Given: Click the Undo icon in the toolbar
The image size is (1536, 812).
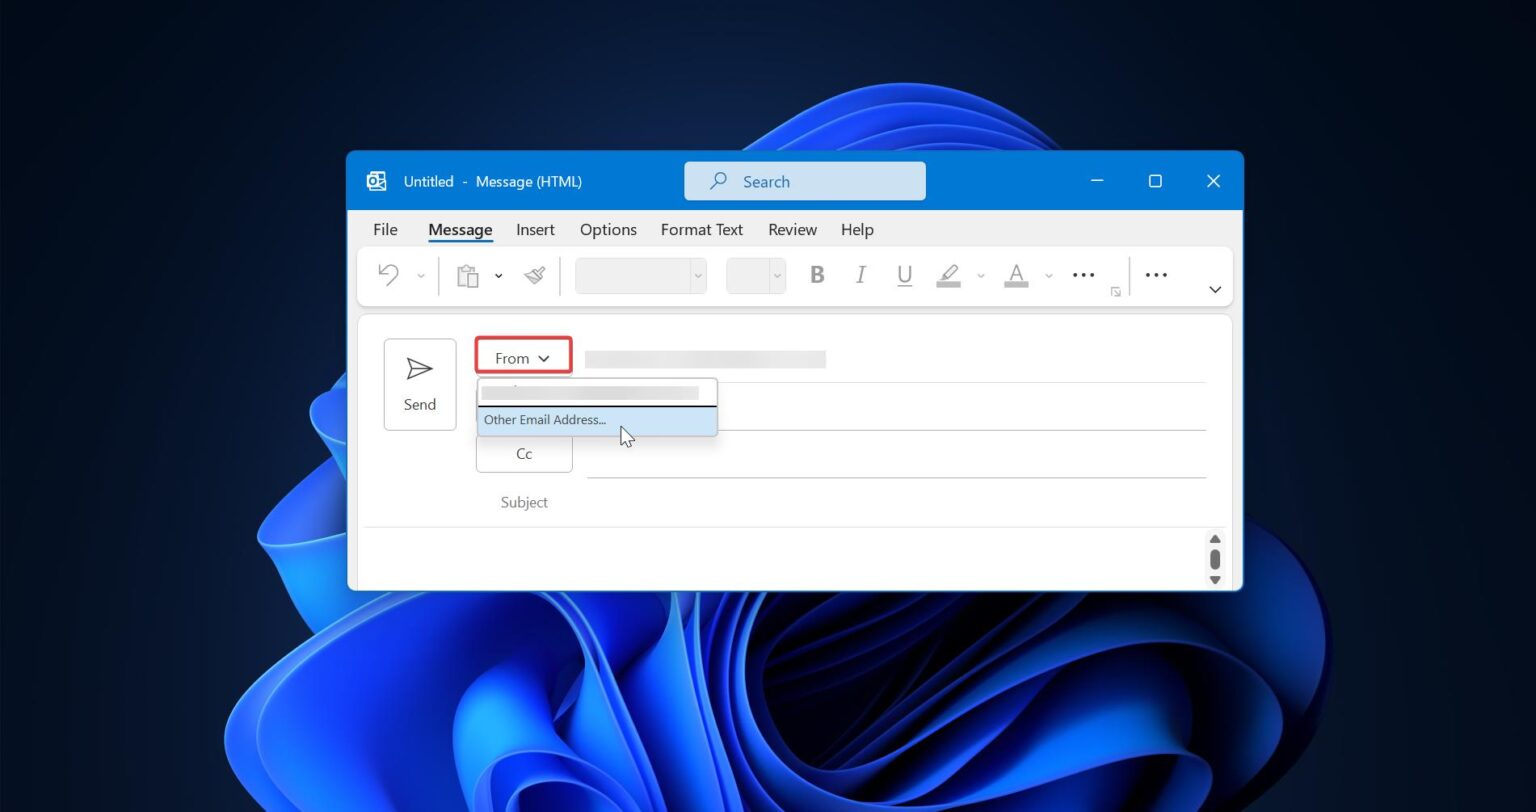Looking at the screenshot, I should click(x=389, y=275).
